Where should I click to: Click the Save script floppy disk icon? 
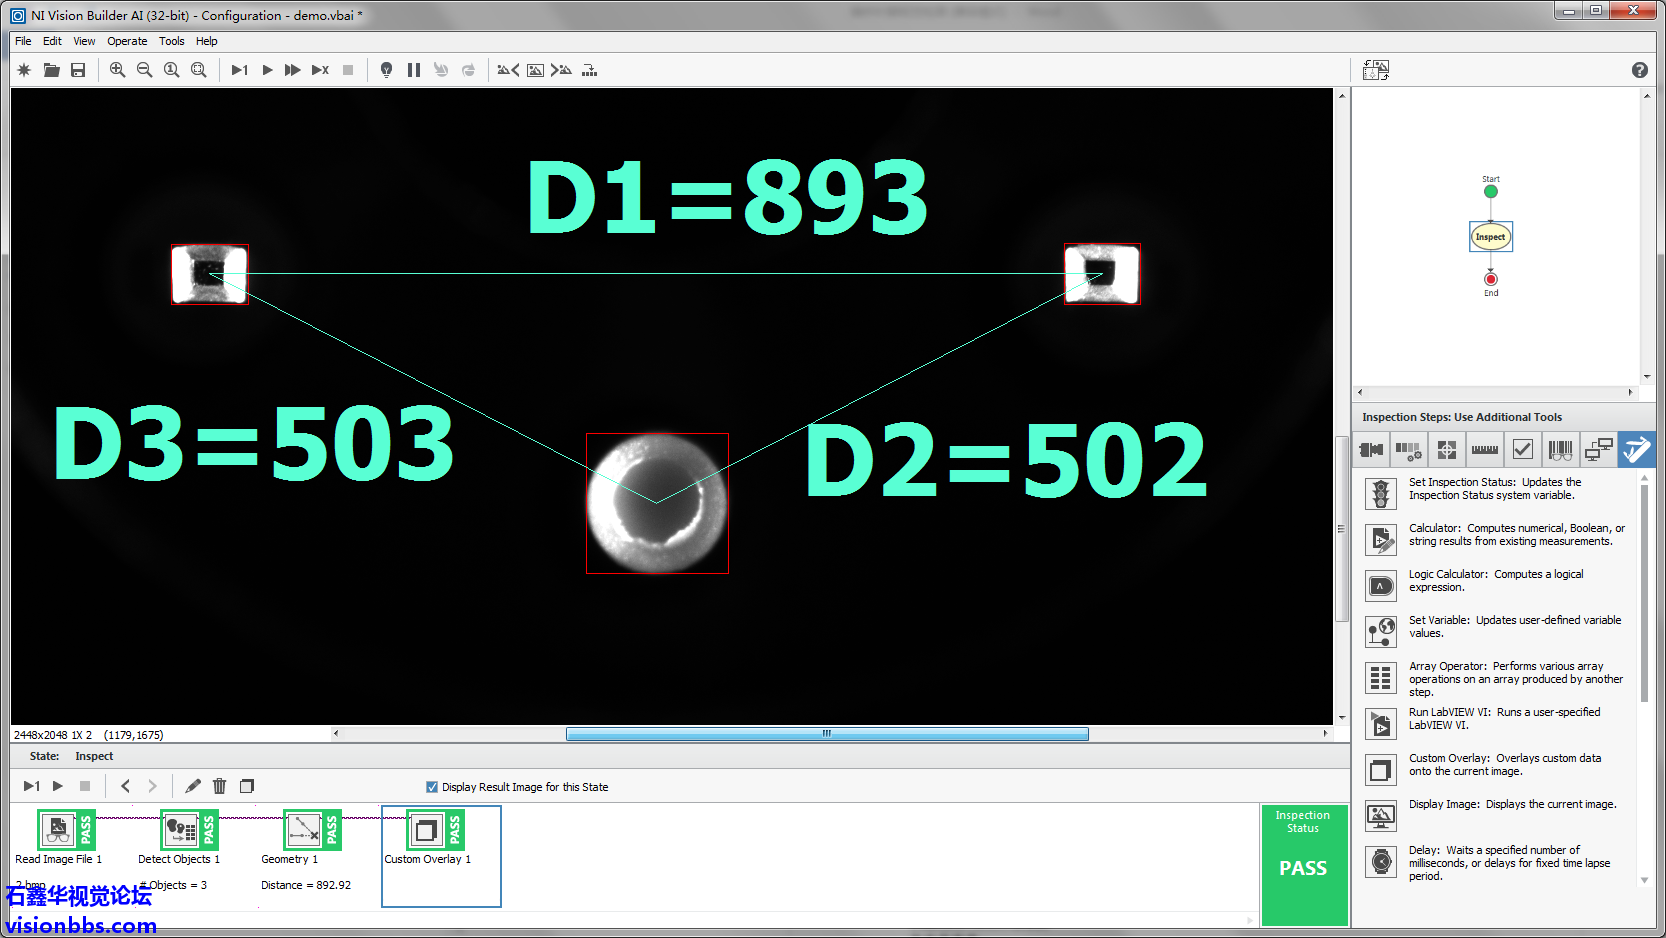click(x=78, y=70)
